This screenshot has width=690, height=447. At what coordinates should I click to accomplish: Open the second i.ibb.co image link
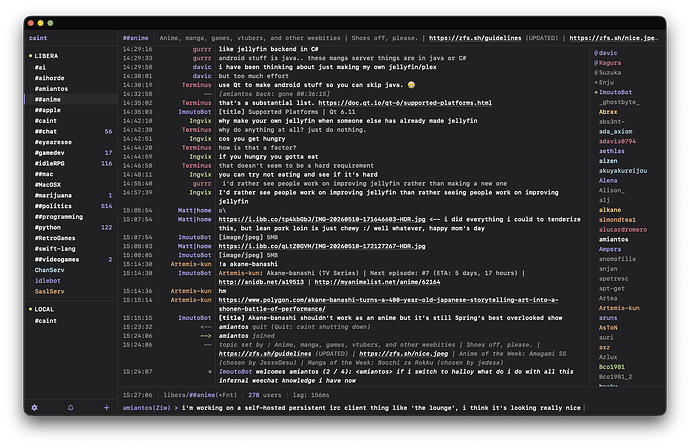pyautogui.click(x=322, y=246)
